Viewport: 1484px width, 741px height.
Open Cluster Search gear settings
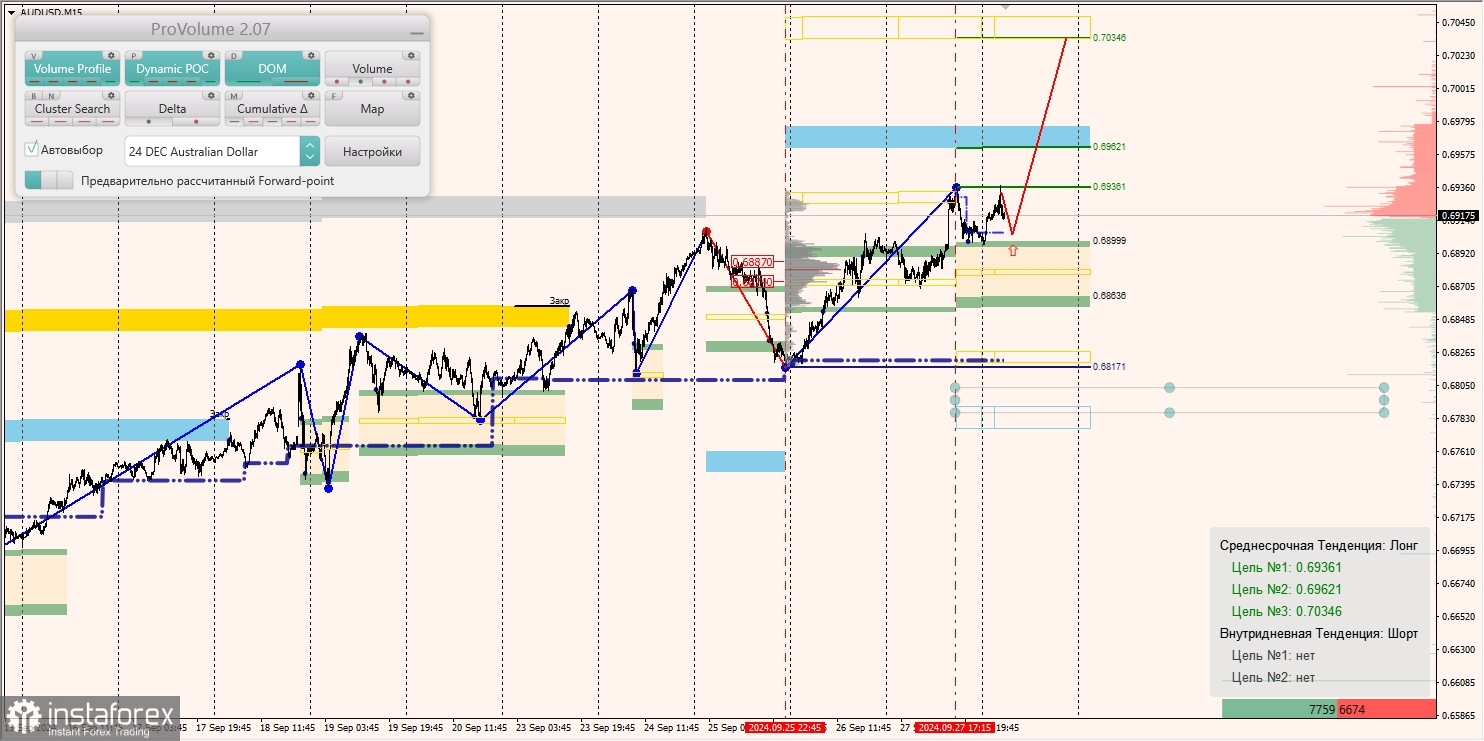point(111,95)
